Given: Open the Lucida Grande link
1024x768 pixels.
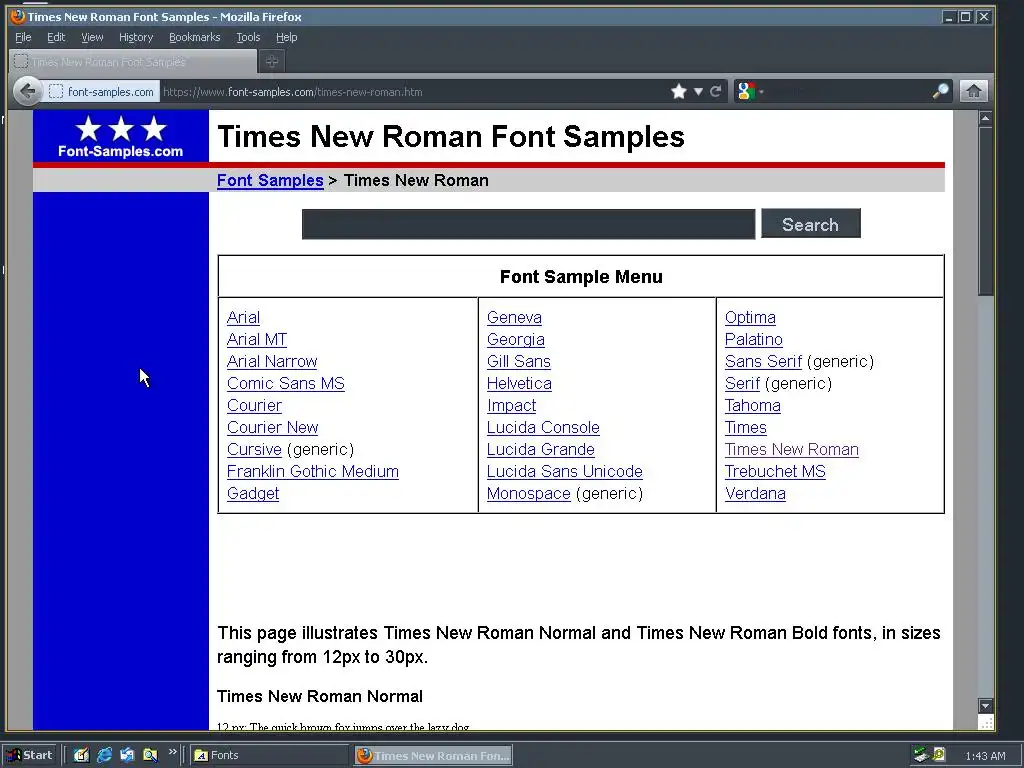Looking at the screenshot, I should pos(541,449).
